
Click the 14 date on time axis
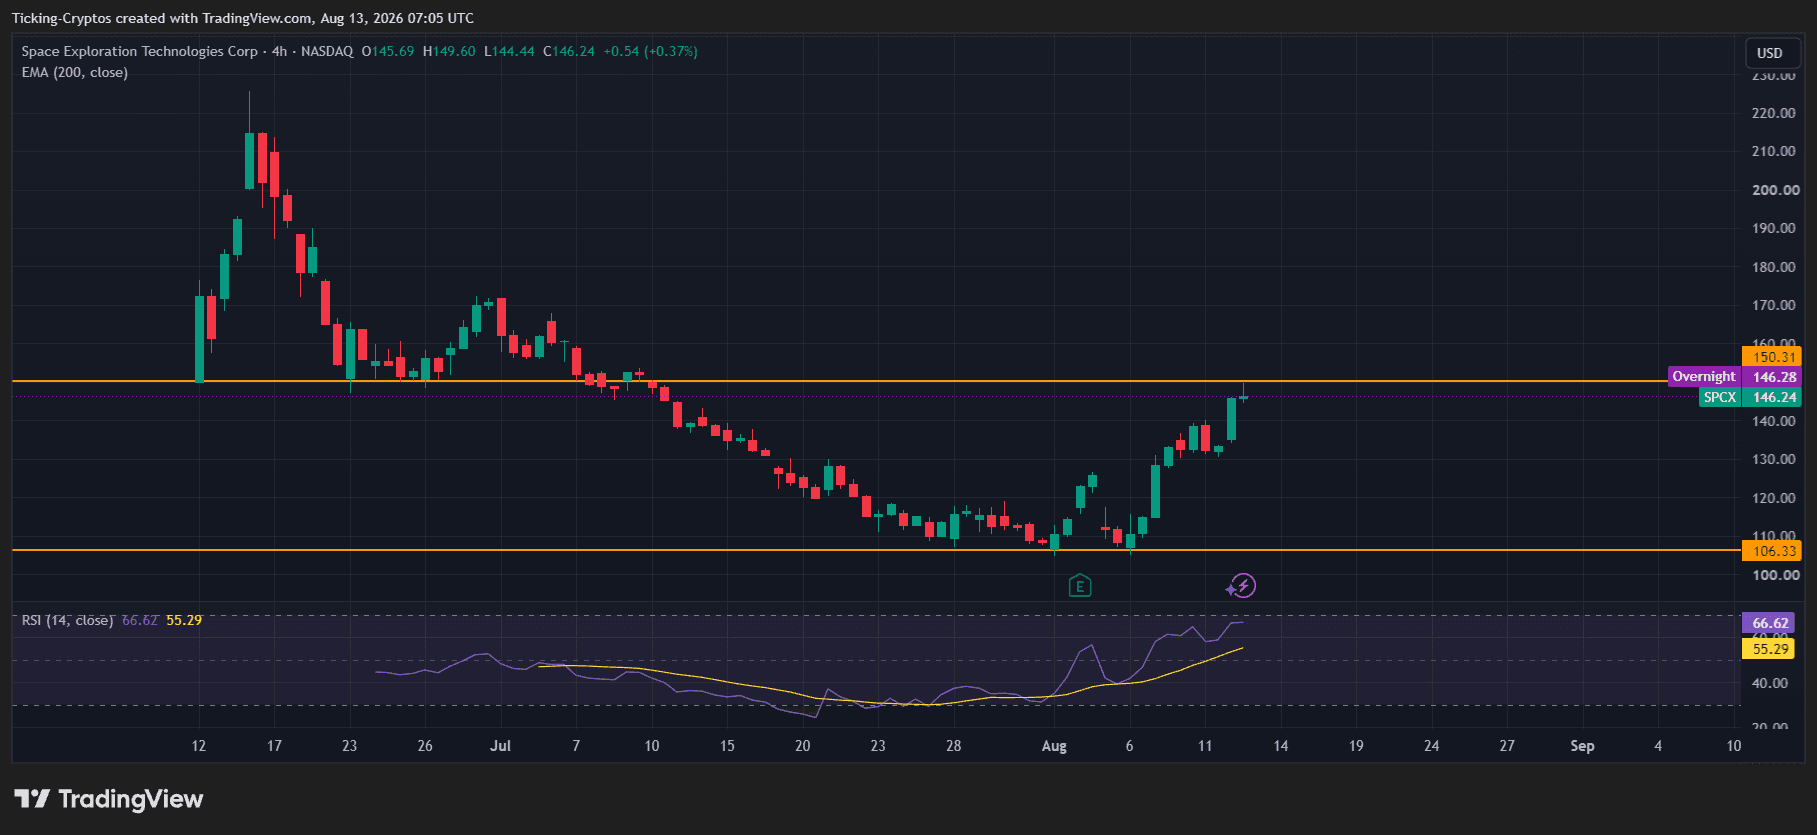(x=1280, y=746)
